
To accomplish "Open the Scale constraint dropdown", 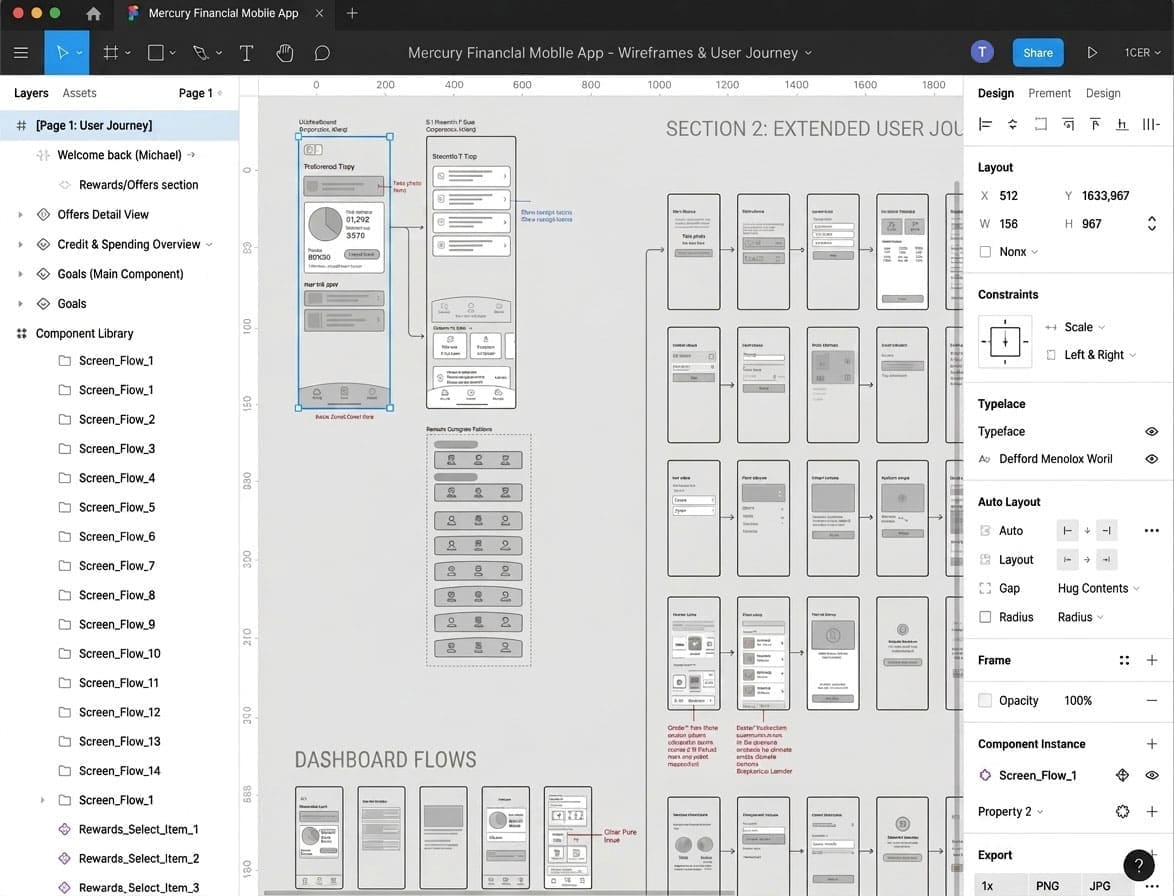I will tap(1084, 327).
